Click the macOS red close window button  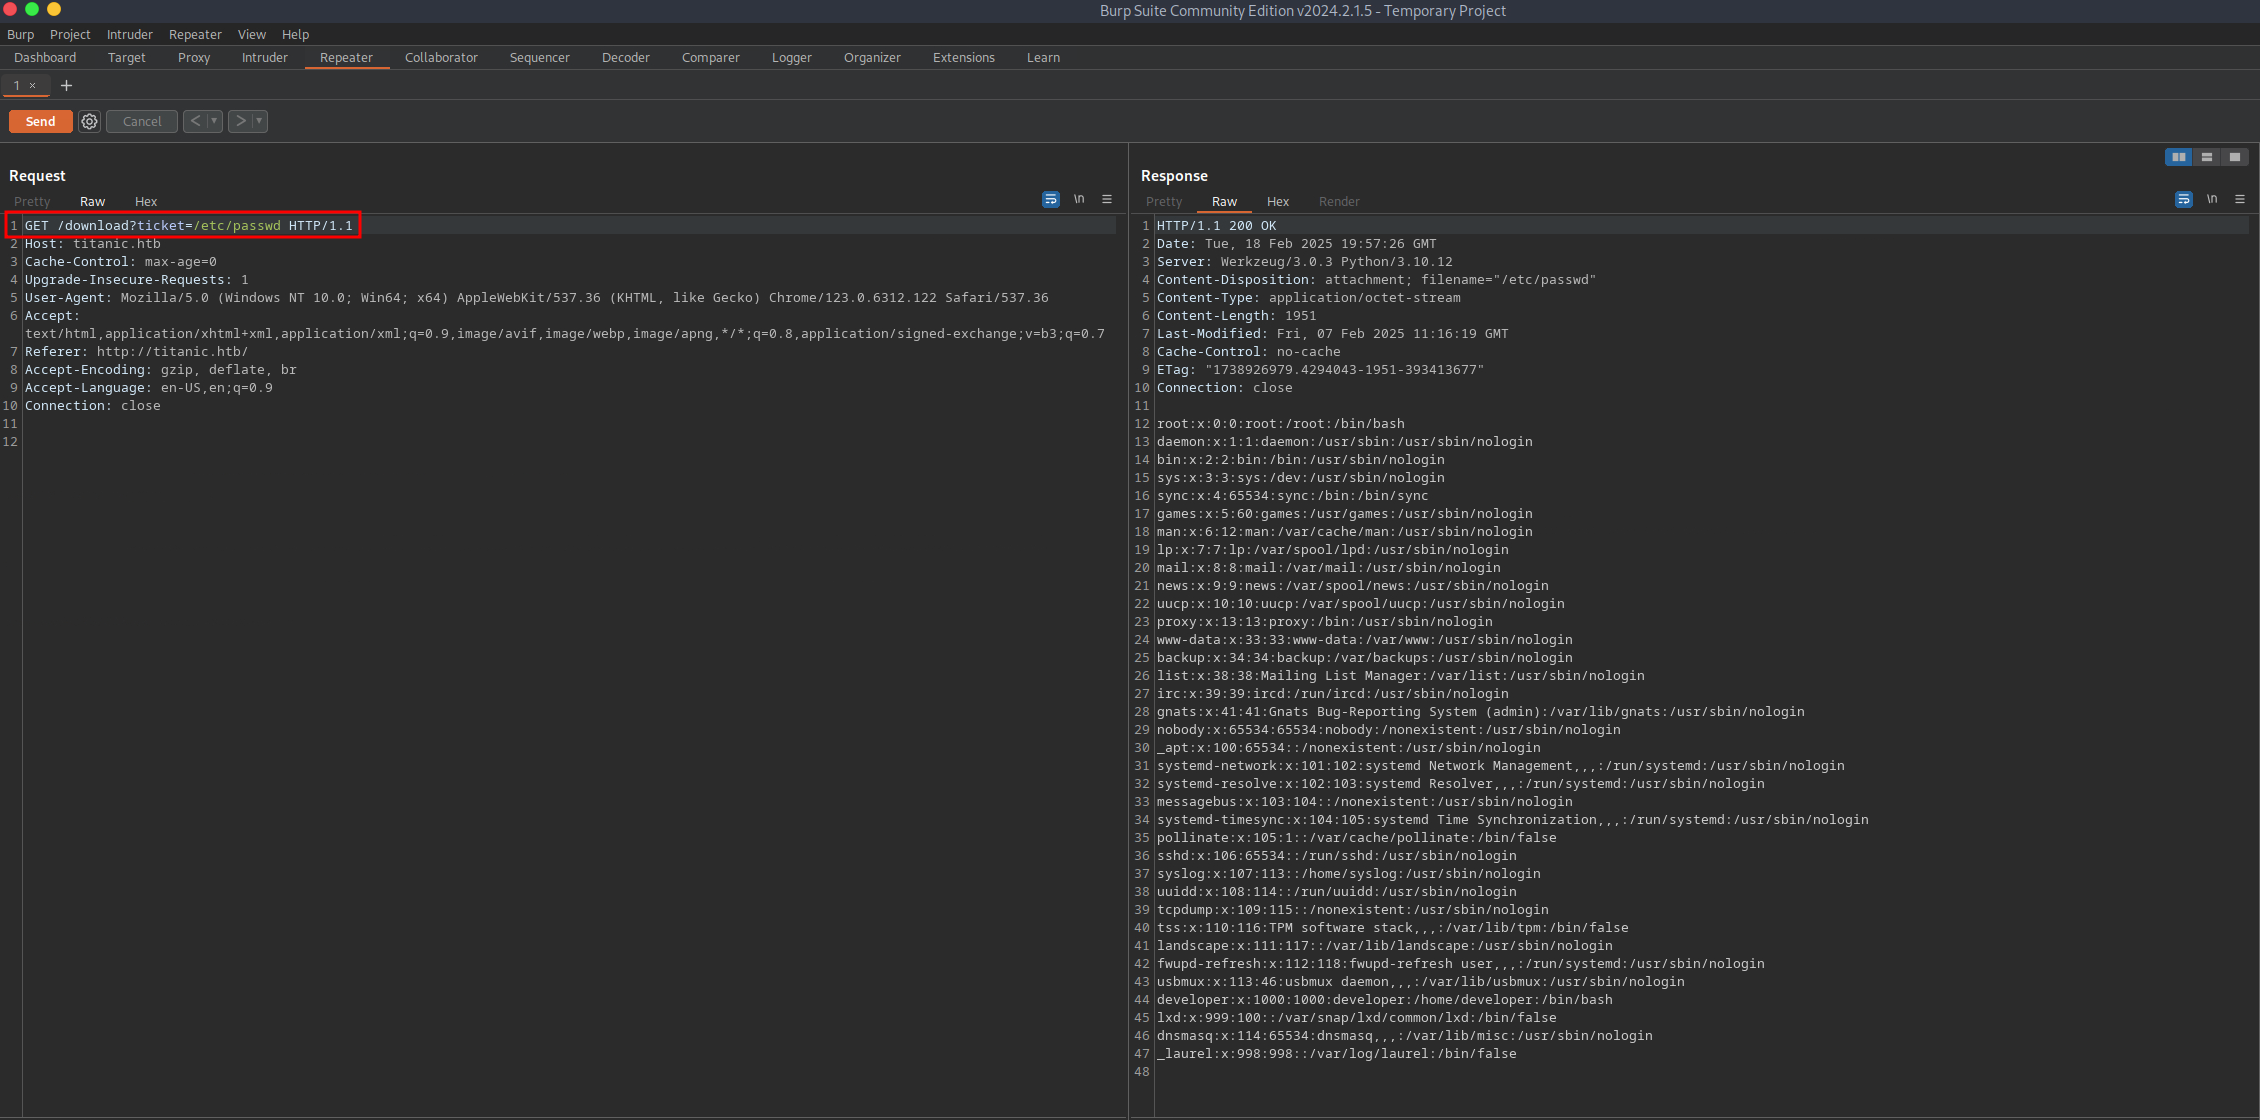[x=10, y=9]
